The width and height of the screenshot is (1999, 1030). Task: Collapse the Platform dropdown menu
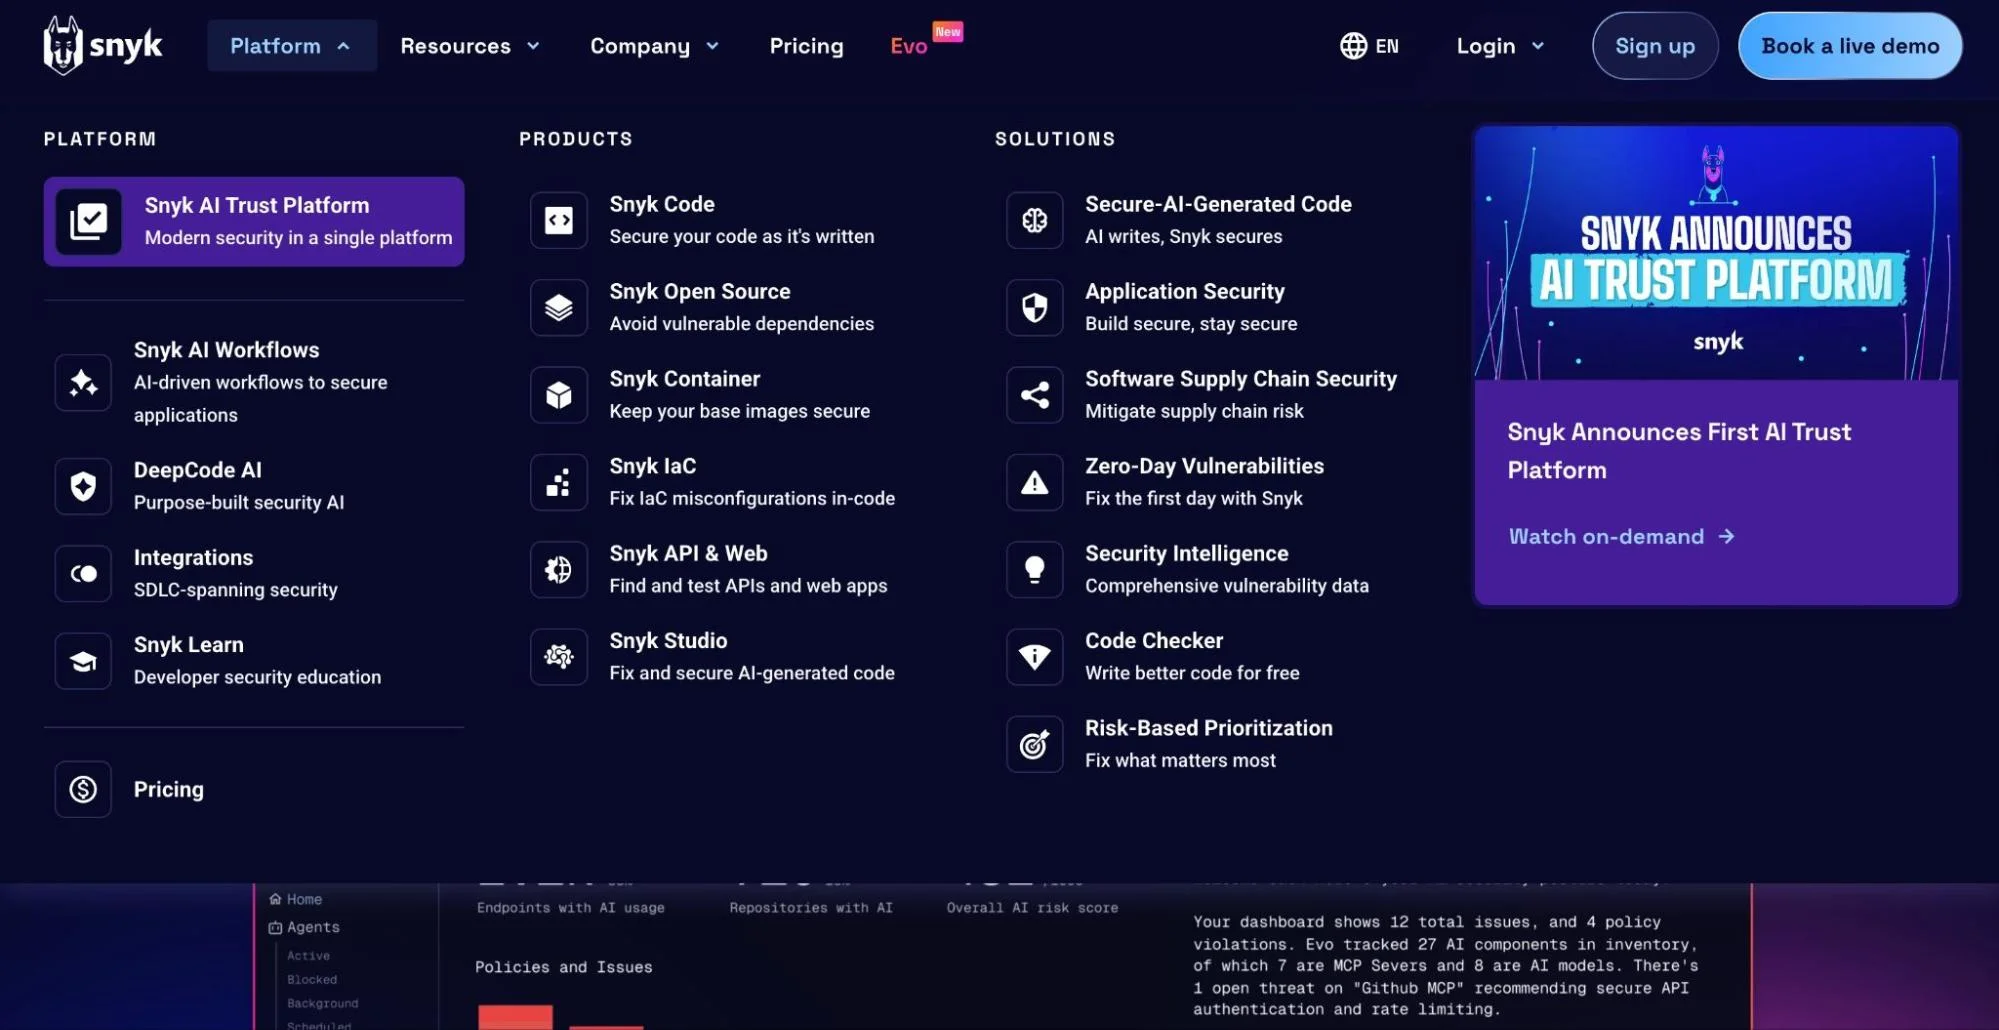pos(291,46)
